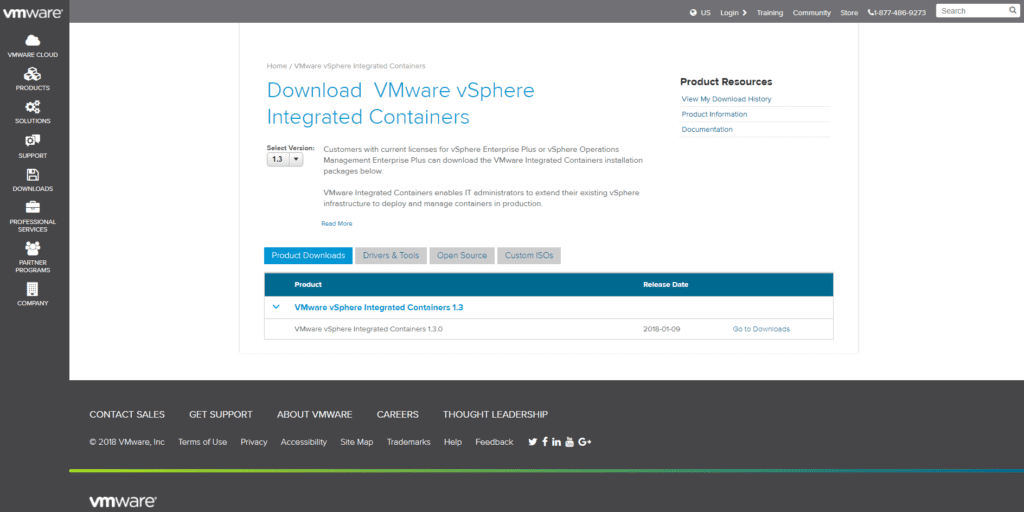This screenshot has width=1024, height=512.
Task: Open VMware YouTube channel icon
Action: coord(569,442)
